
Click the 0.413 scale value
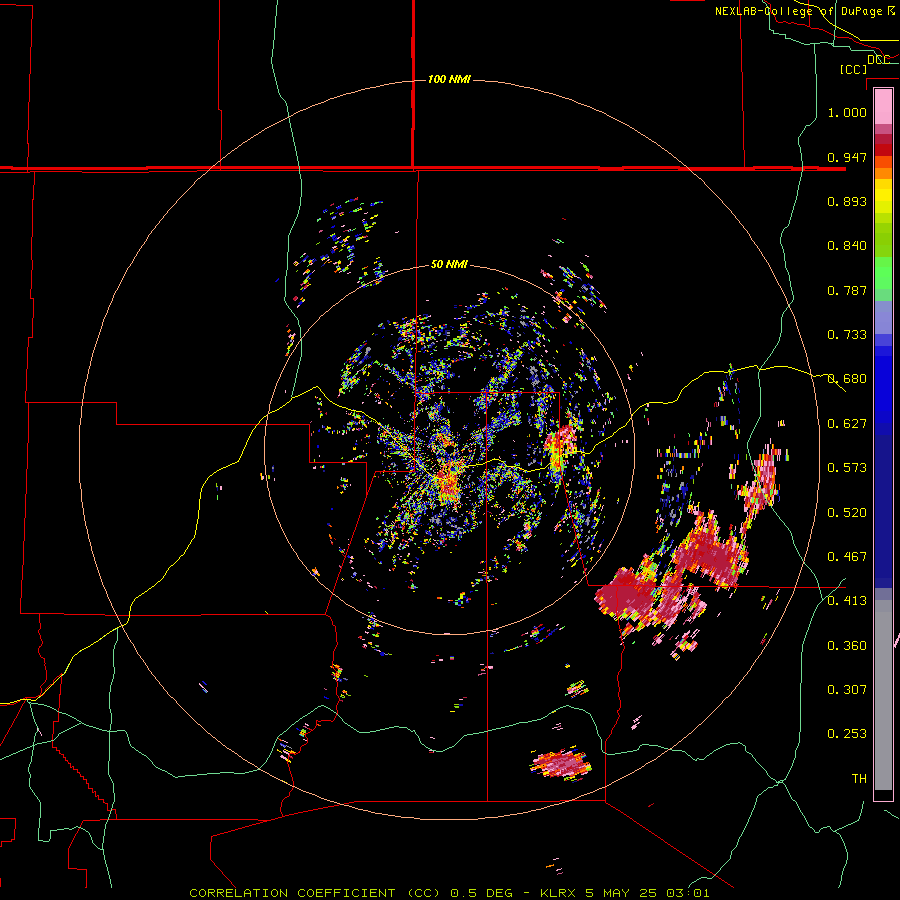[x=847, y=601]
